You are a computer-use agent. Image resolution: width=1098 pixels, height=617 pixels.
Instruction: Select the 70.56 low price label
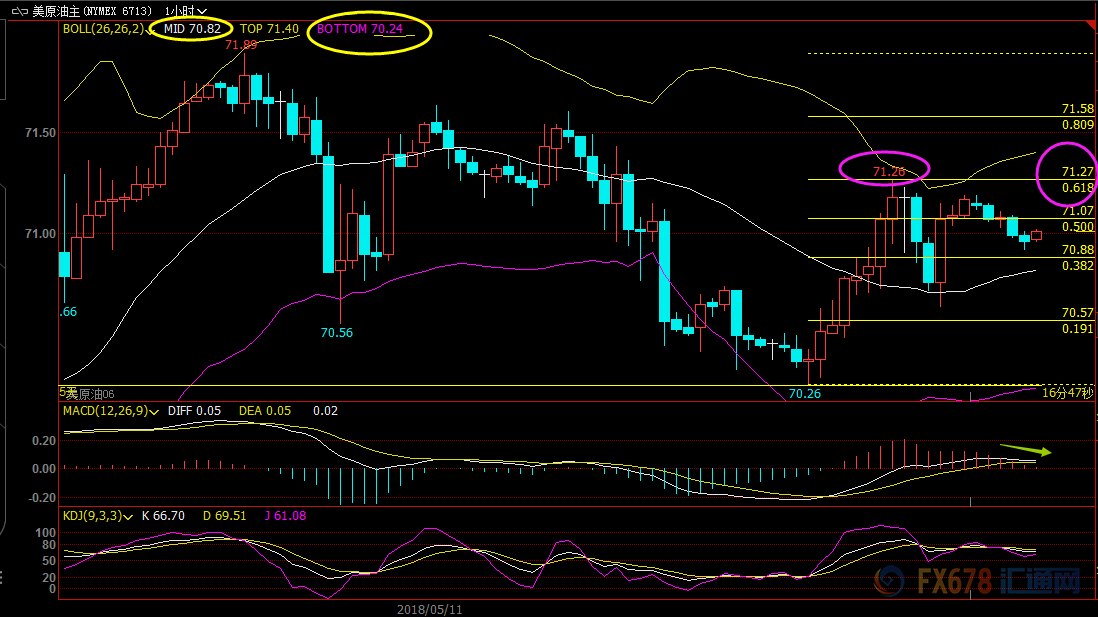(337, 333)
